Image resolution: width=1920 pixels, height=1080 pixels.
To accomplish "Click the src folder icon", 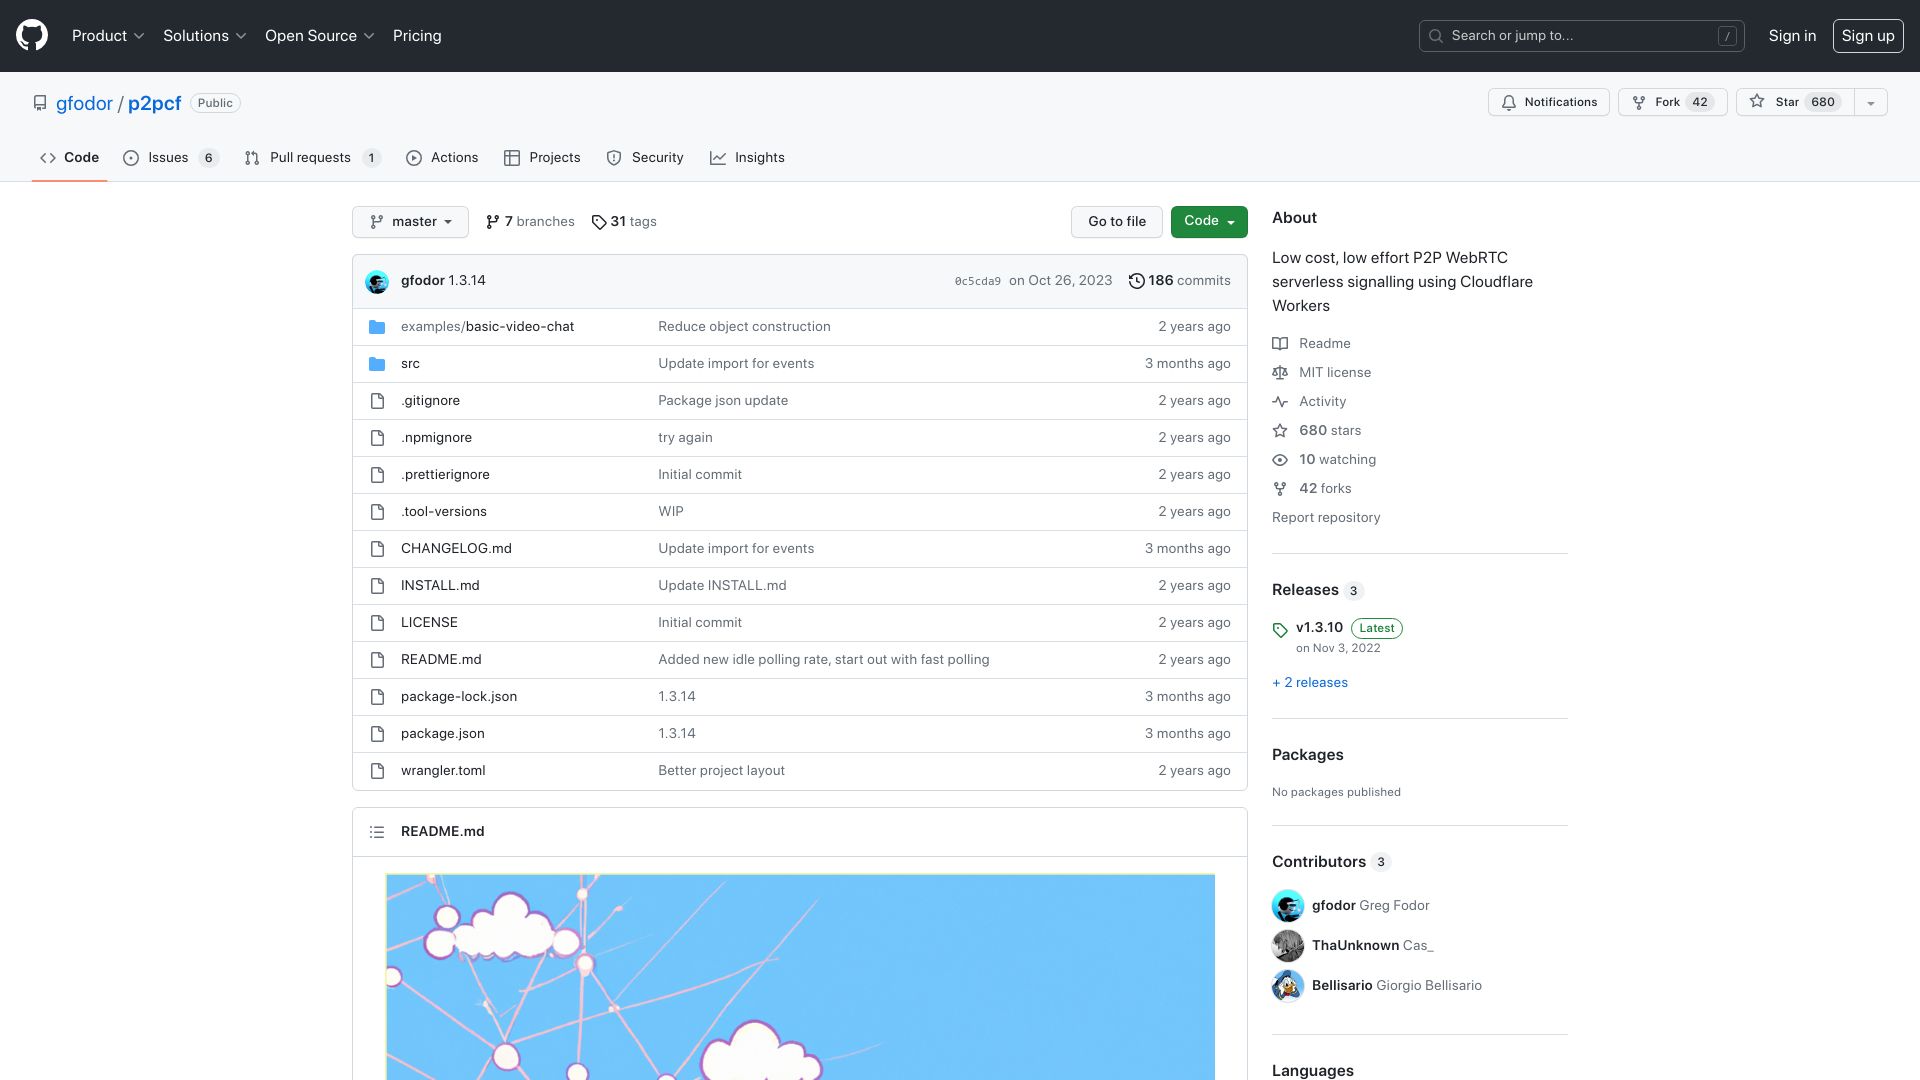I will 377,364.
